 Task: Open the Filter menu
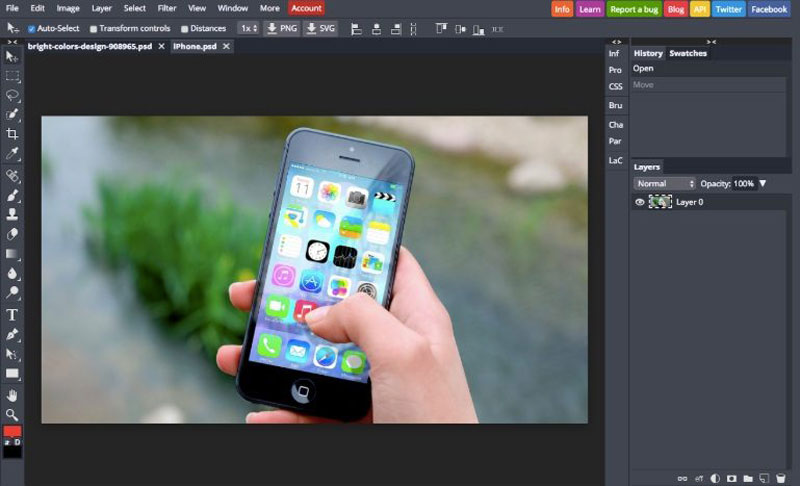pyautogui.click(x=166, y=8)
